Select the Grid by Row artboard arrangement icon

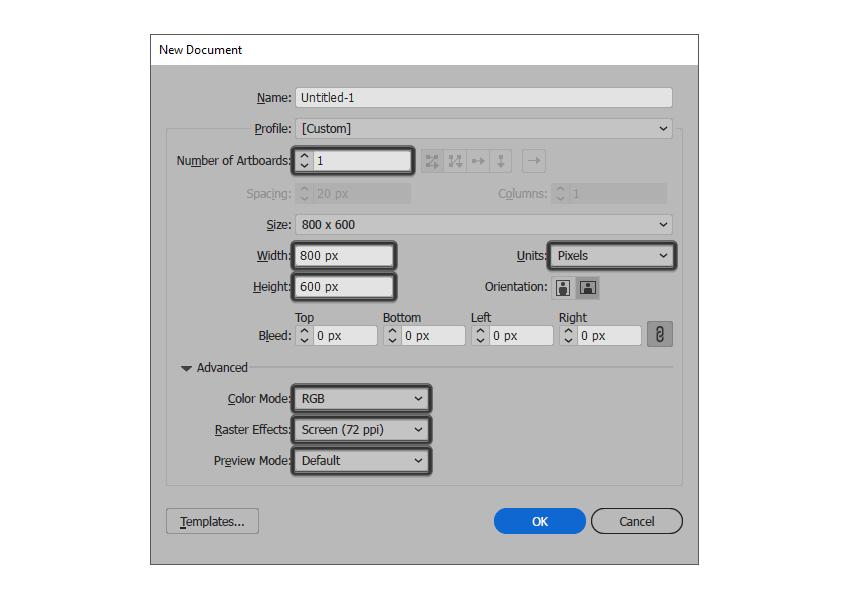[x=432, y=161]
